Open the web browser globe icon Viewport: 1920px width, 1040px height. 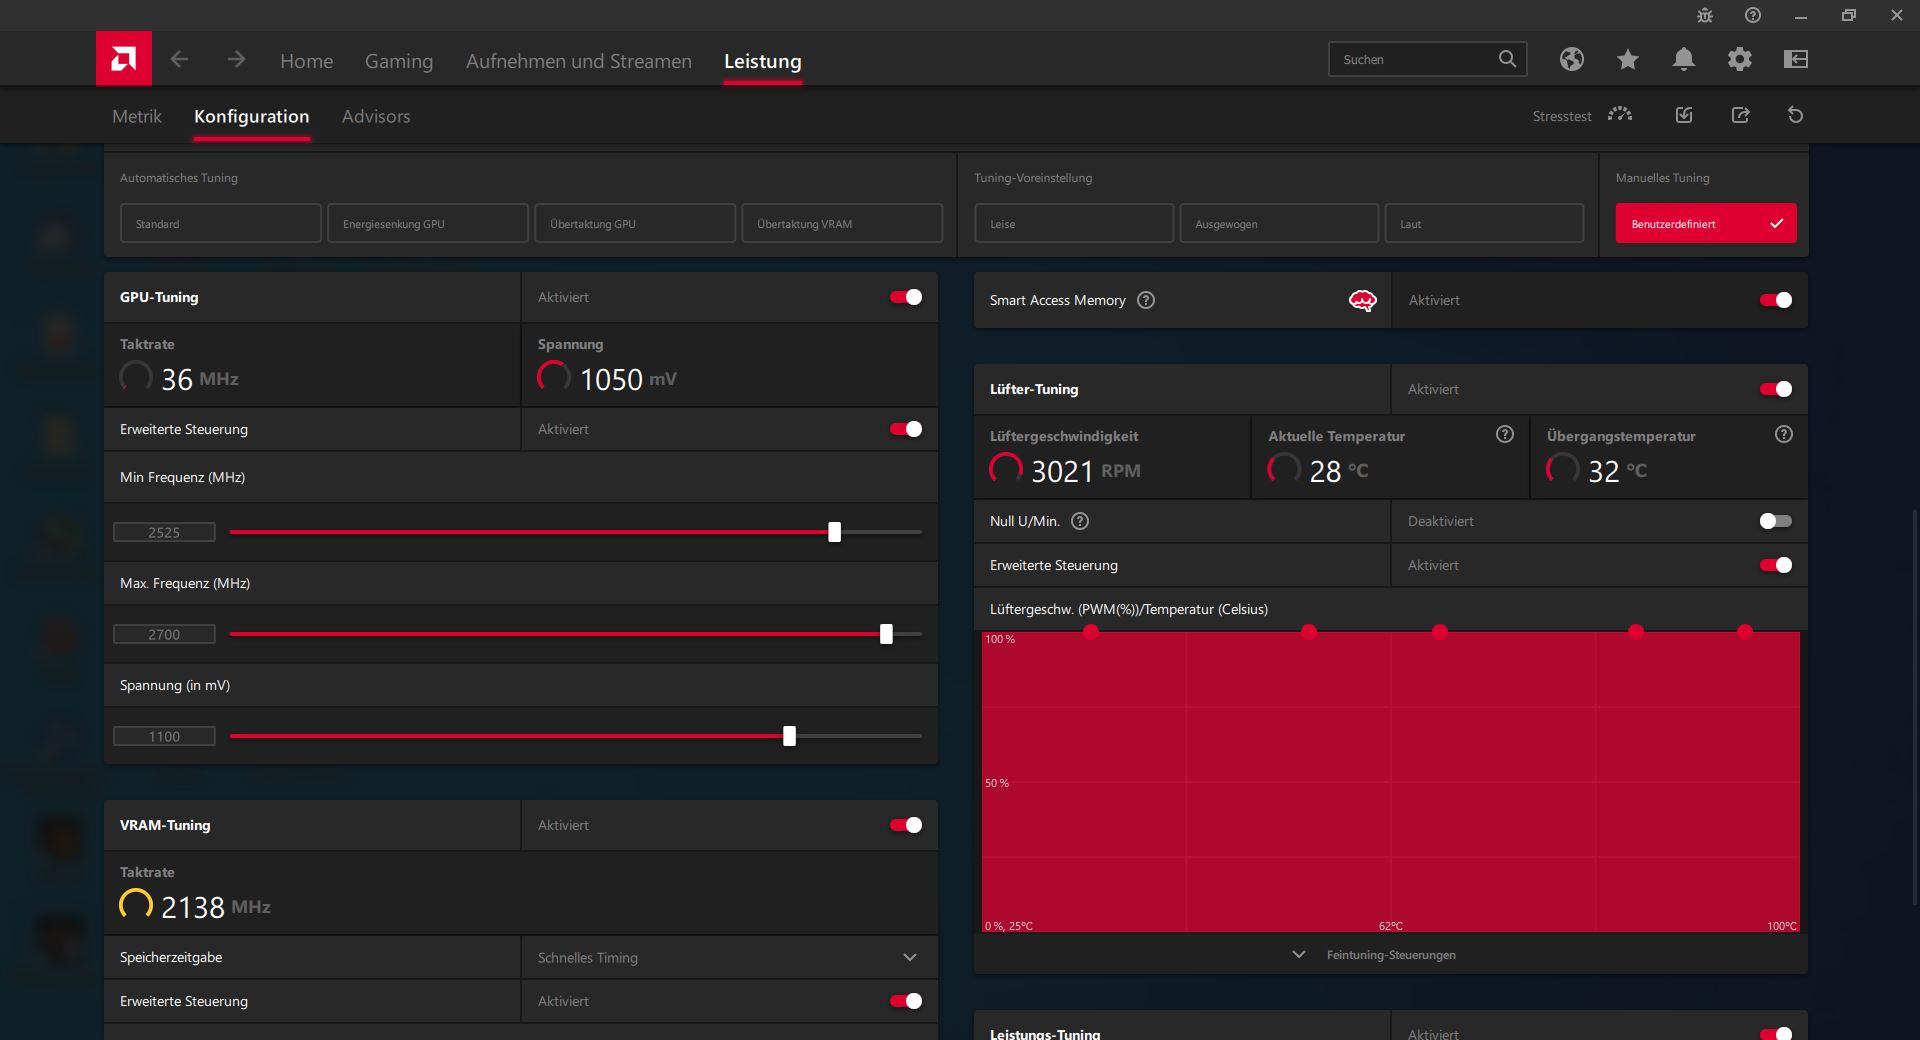tap(1571, 59)
